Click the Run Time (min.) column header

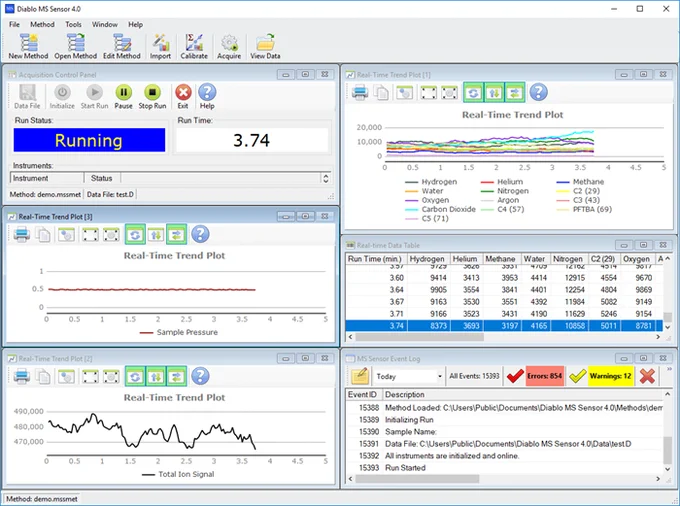click(x=376, y=259)
